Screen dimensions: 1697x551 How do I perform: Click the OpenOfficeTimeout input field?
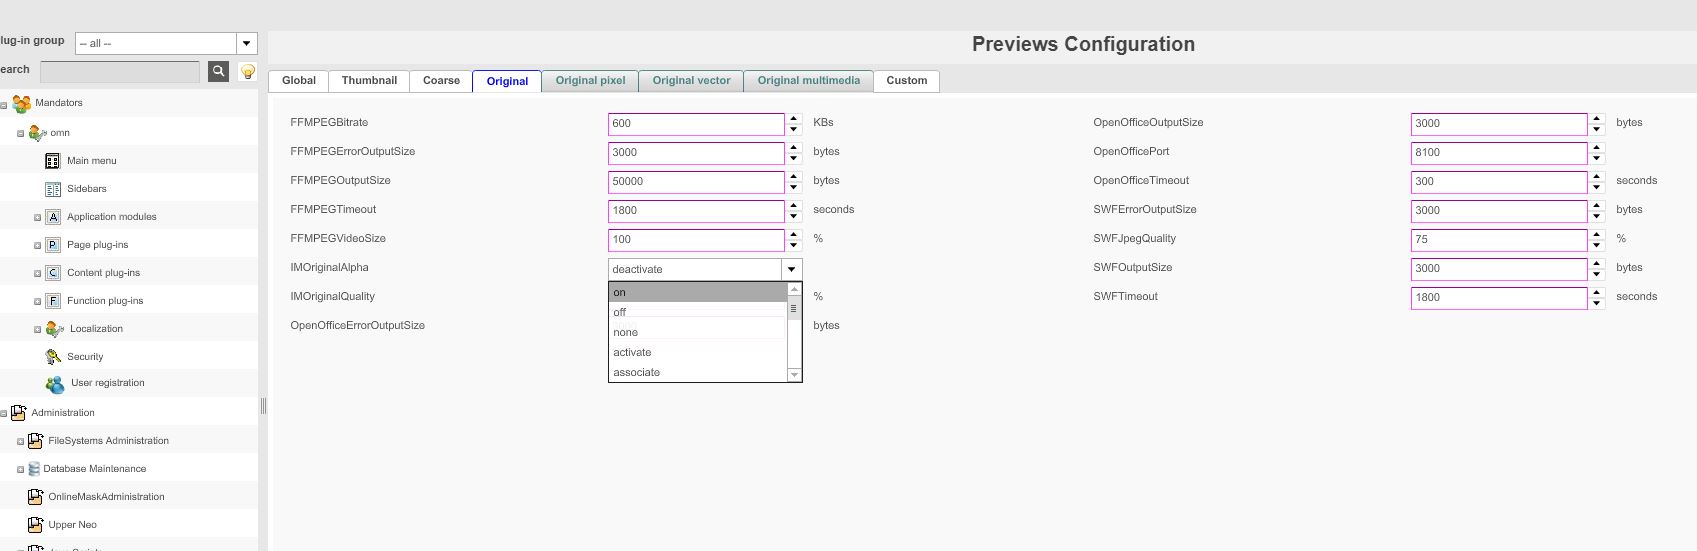click(1499, 181)
